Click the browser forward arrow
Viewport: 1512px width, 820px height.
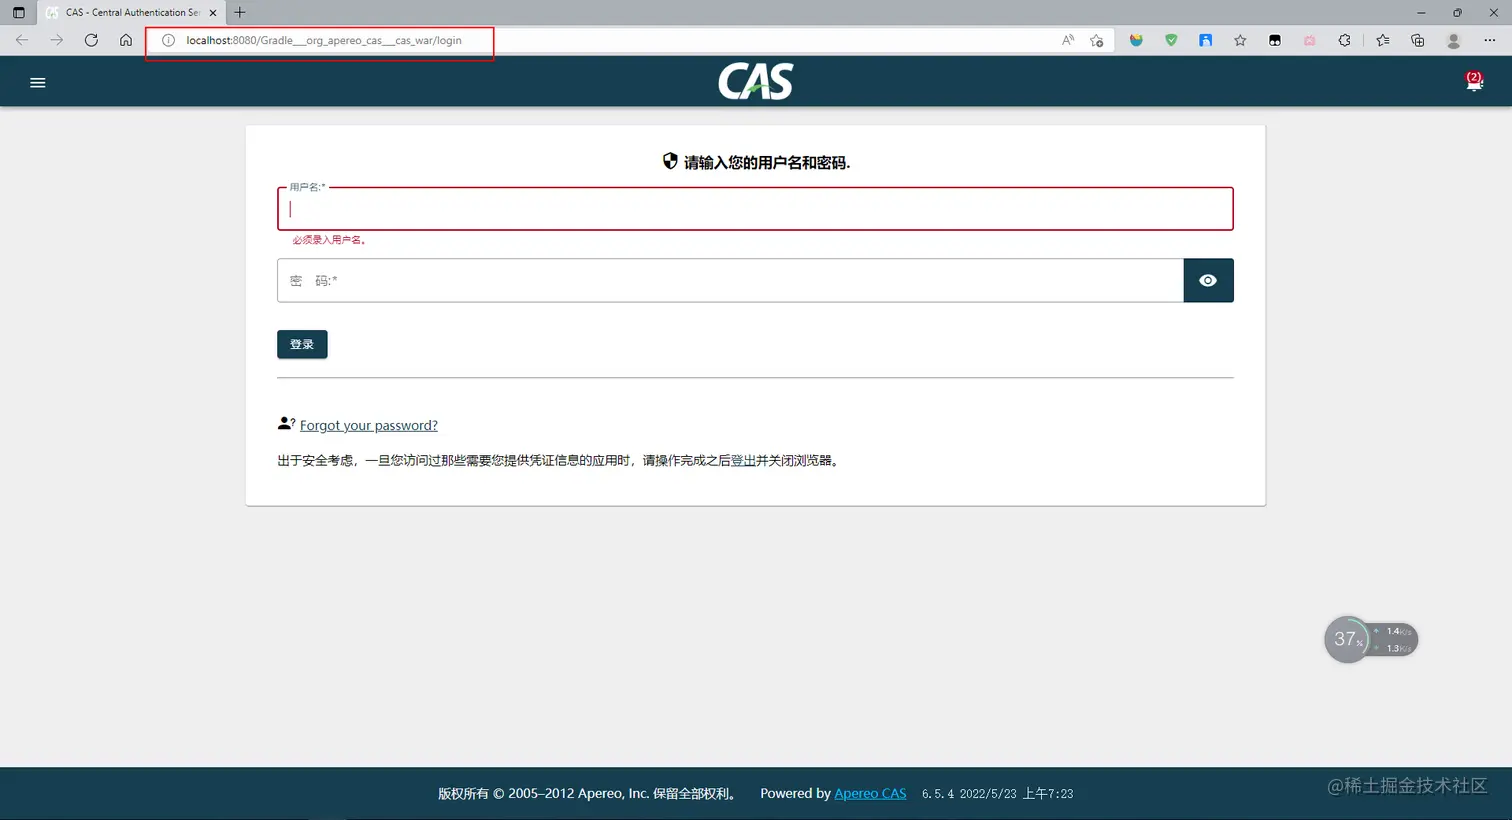[57, 40]
